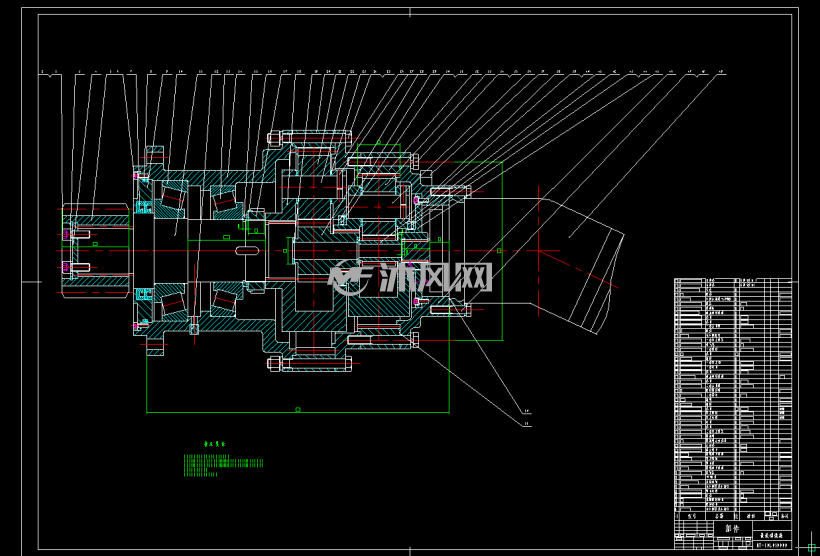
Task: Select the drawing number cell in title block
Action: pos(771,545)
